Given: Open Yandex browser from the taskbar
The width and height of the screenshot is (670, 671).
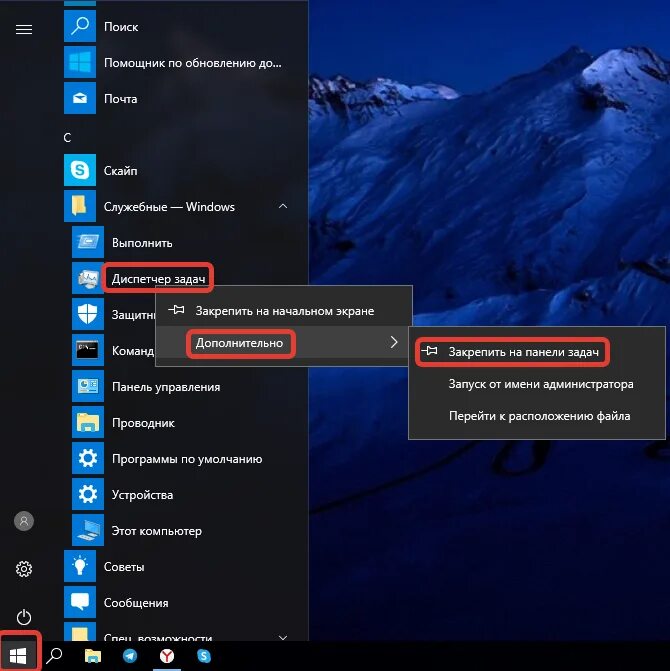Looking at the screenshot, I should point(167,655).
